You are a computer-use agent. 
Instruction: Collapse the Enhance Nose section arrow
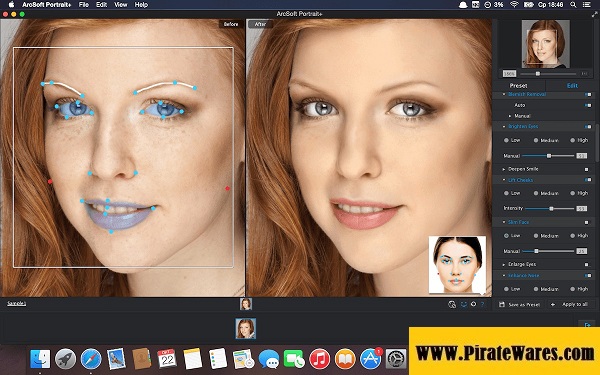pos(504,276)
